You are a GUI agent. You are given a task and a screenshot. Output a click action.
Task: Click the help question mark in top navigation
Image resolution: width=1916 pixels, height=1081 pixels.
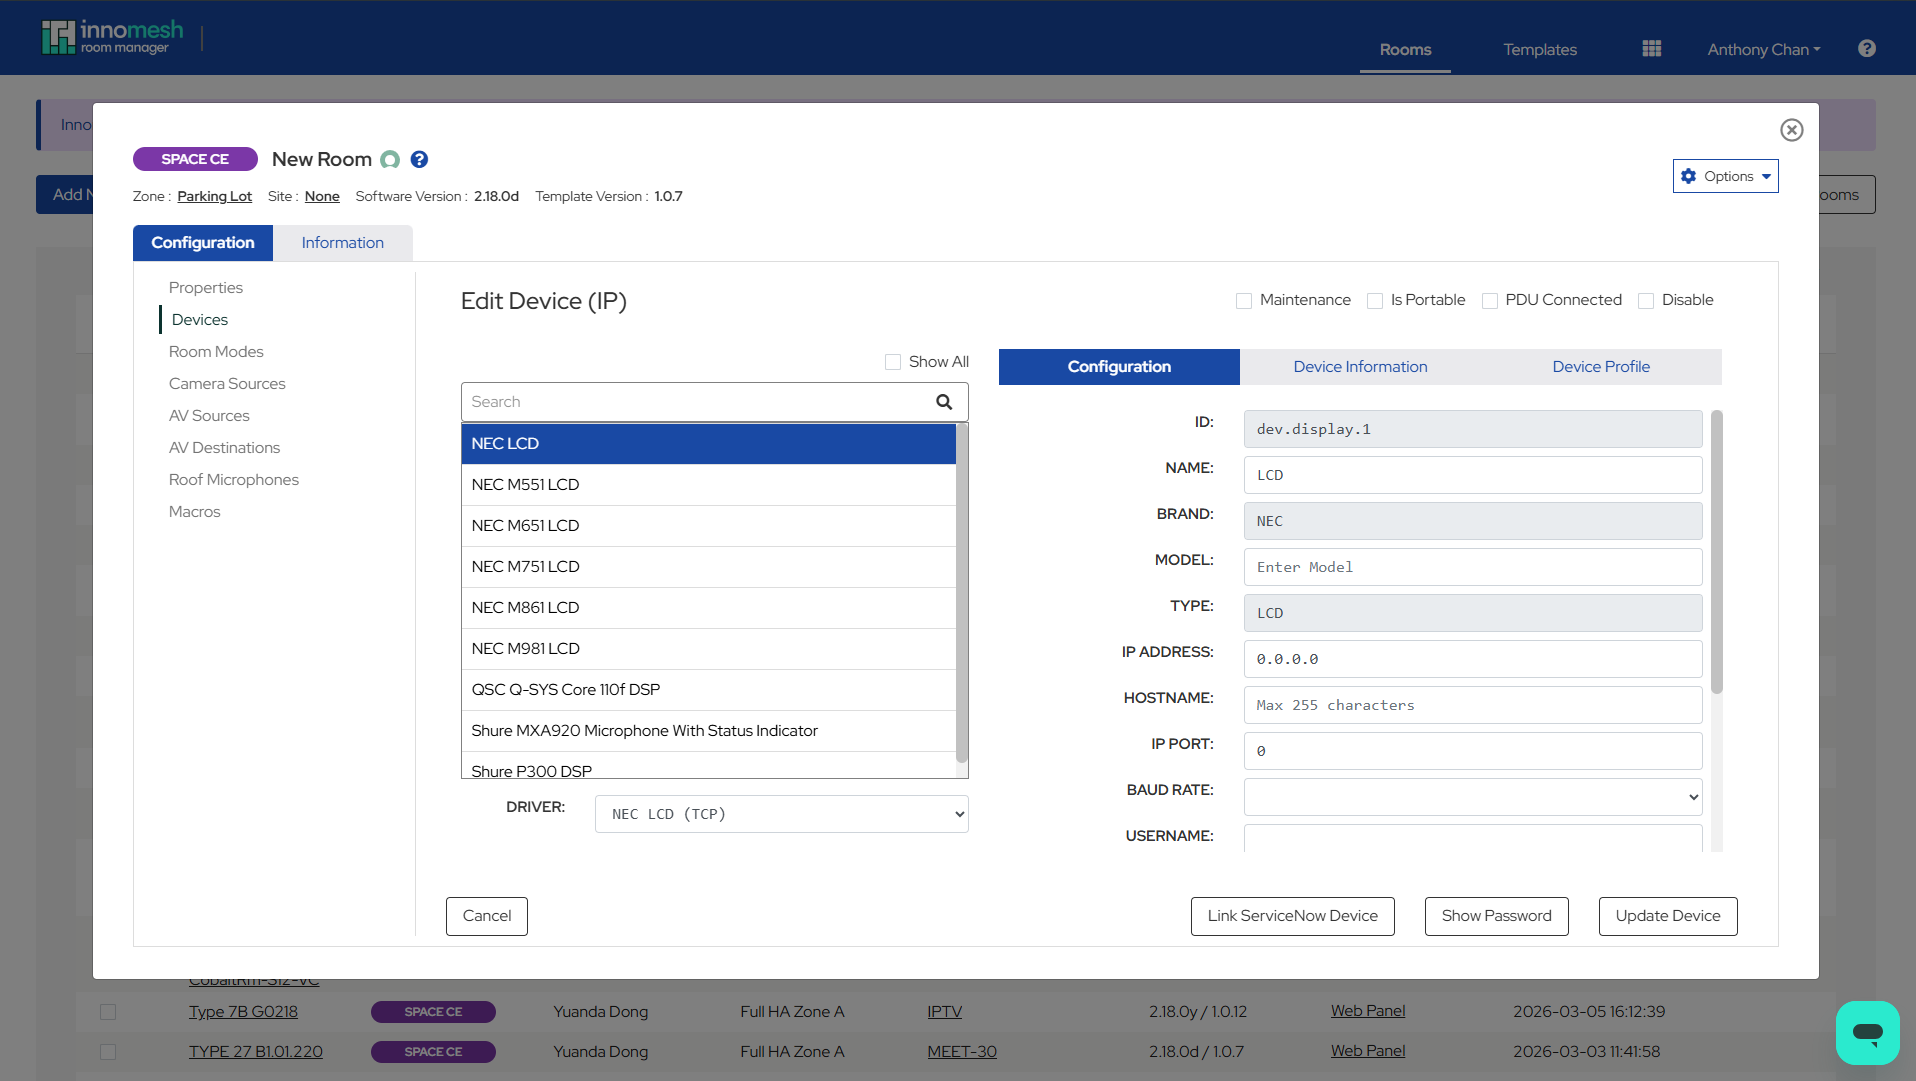(x=1866, y=49)
